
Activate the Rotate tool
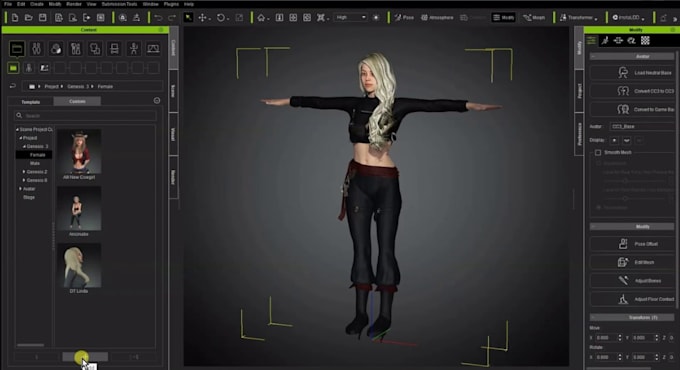click(x=221, y=18)
